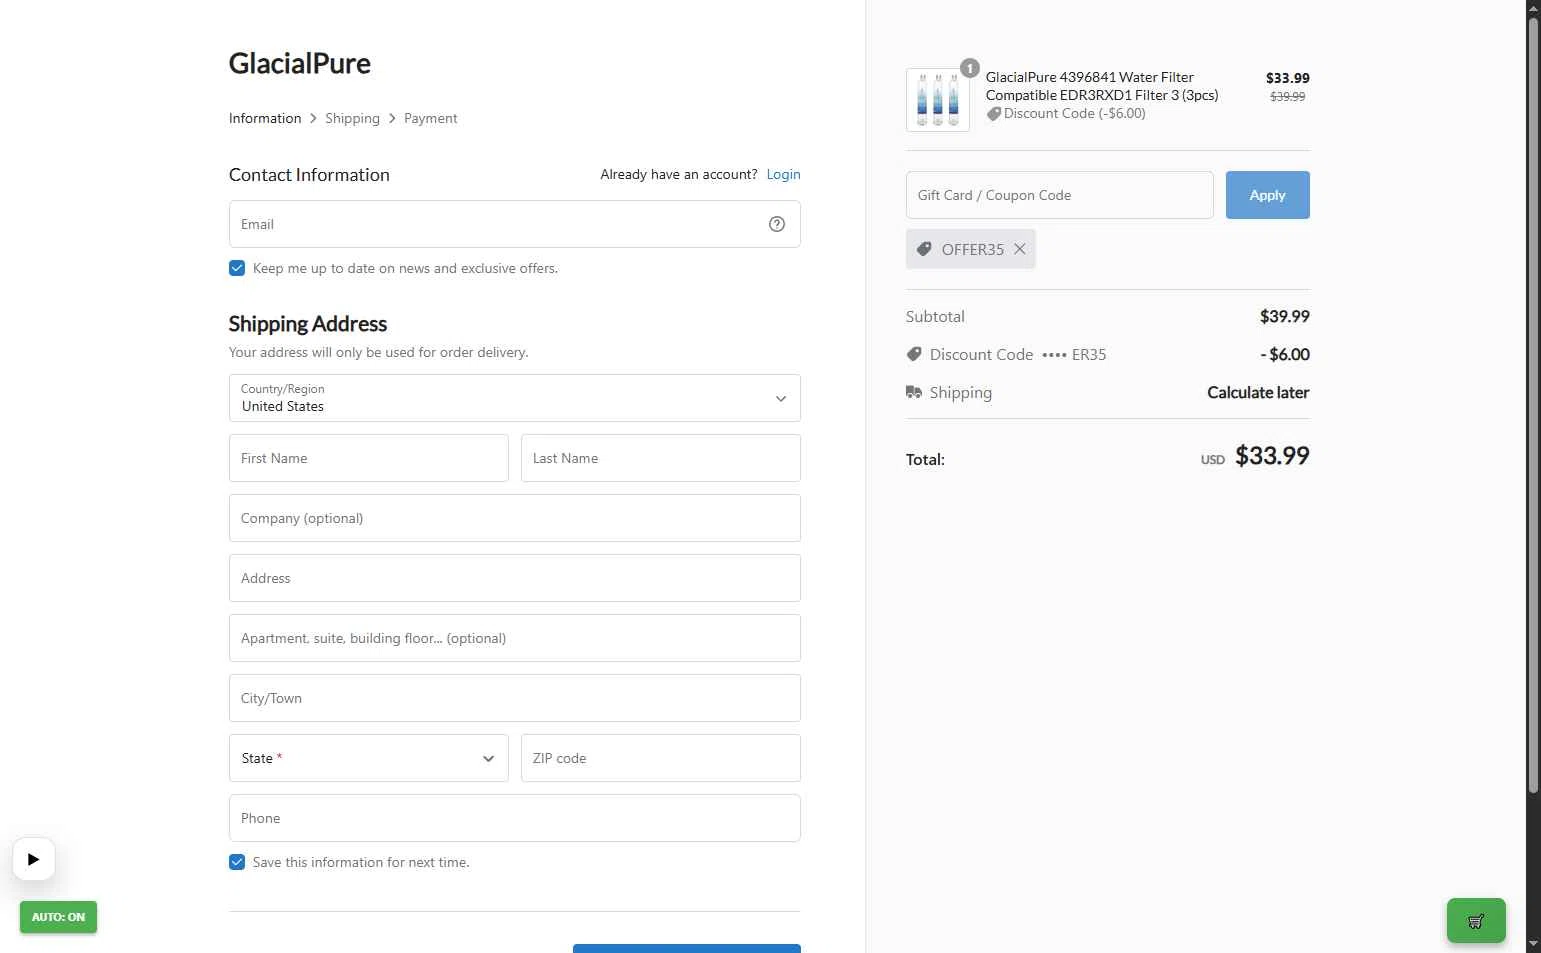Click the scrollbar down arrow
1541x953 pixels.
pyautogui.click(x=1533, y=944)
